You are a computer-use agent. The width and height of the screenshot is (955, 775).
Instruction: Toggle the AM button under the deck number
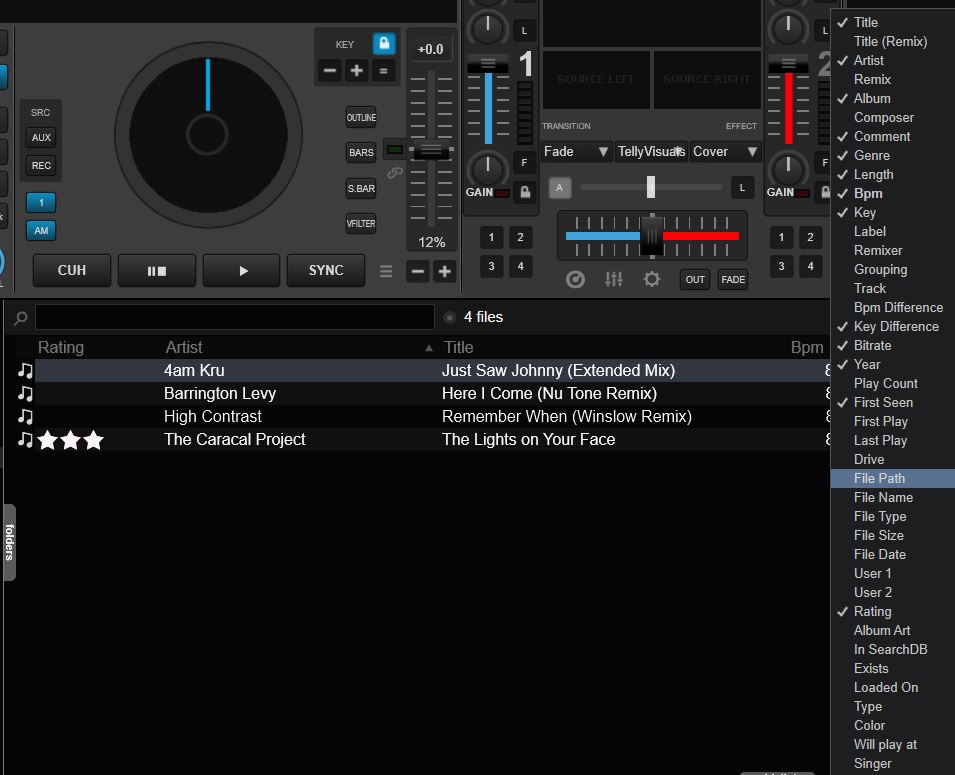click(x=40, y=231)
